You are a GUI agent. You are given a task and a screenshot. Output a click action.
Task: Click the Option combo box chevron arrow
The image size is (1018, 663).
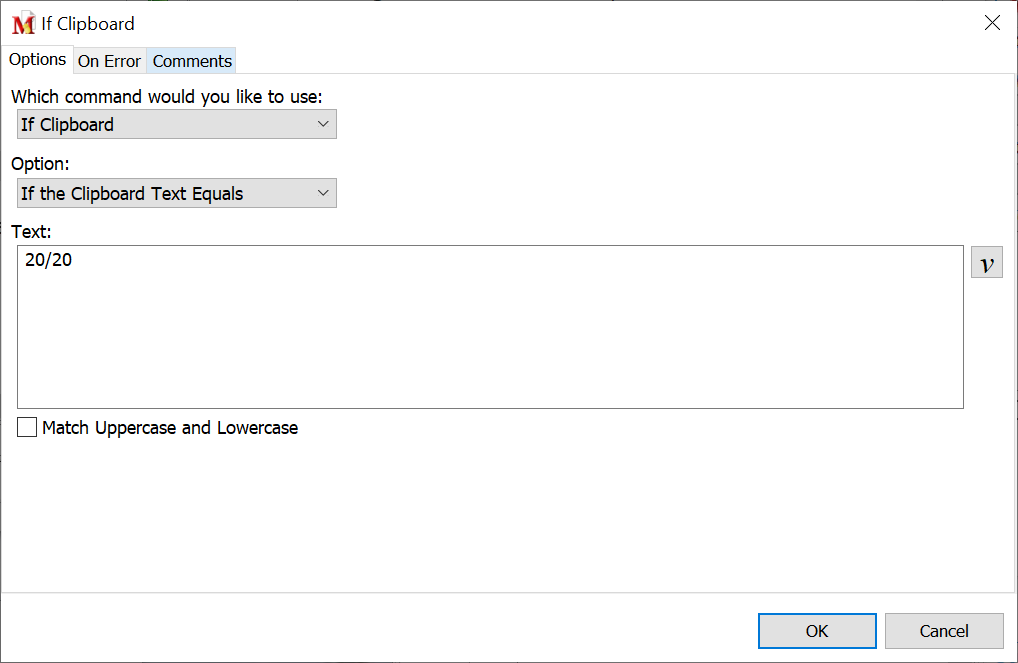pyautogui.click(x=323, y=193)
